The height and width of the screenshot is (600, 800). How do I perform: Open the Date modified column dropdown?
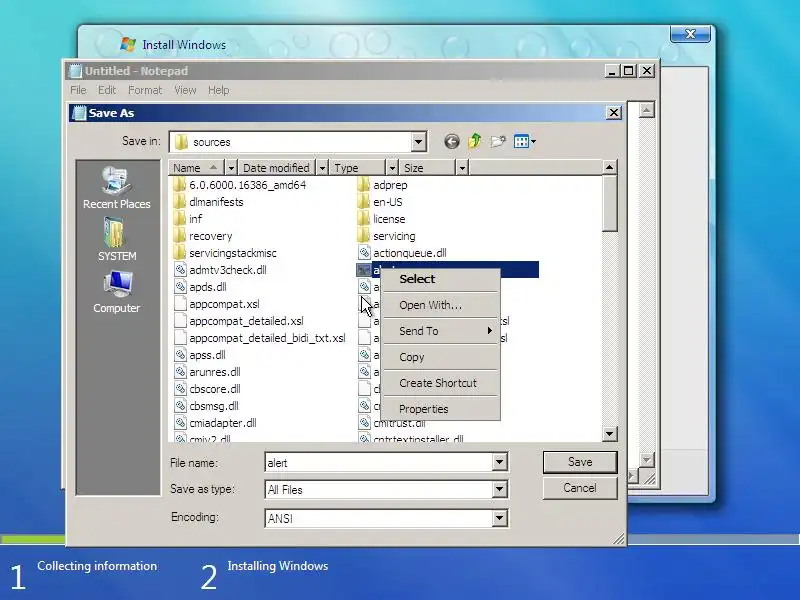click(322, 167)
